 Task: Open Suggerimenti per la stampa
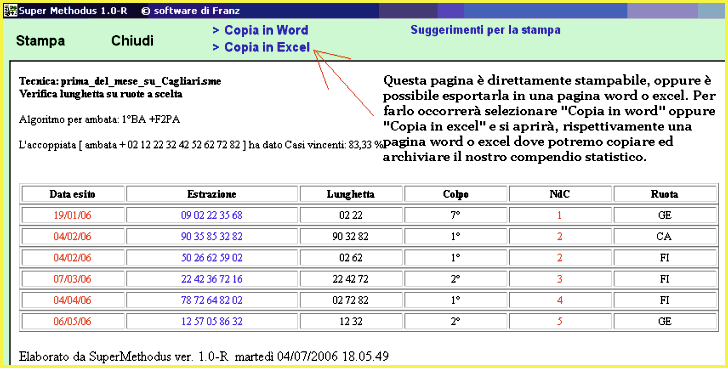[x=485, y=30]
